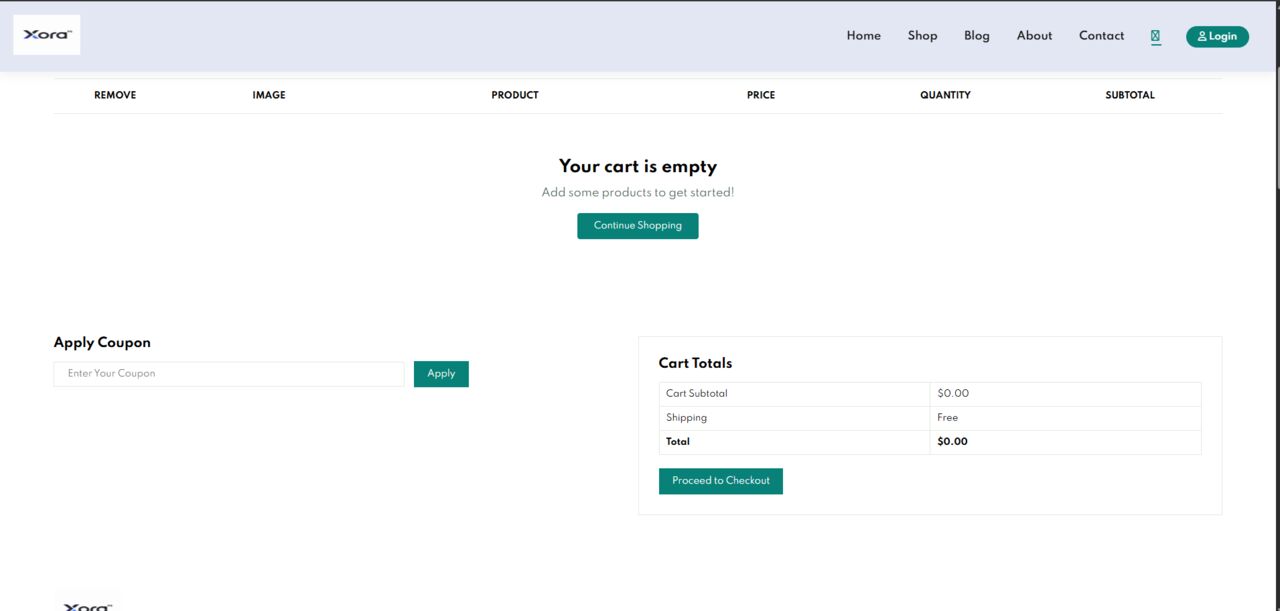This screenshot has width=1280, height=611.
Task: Proceed to Checkout
Action: point(721,481)
